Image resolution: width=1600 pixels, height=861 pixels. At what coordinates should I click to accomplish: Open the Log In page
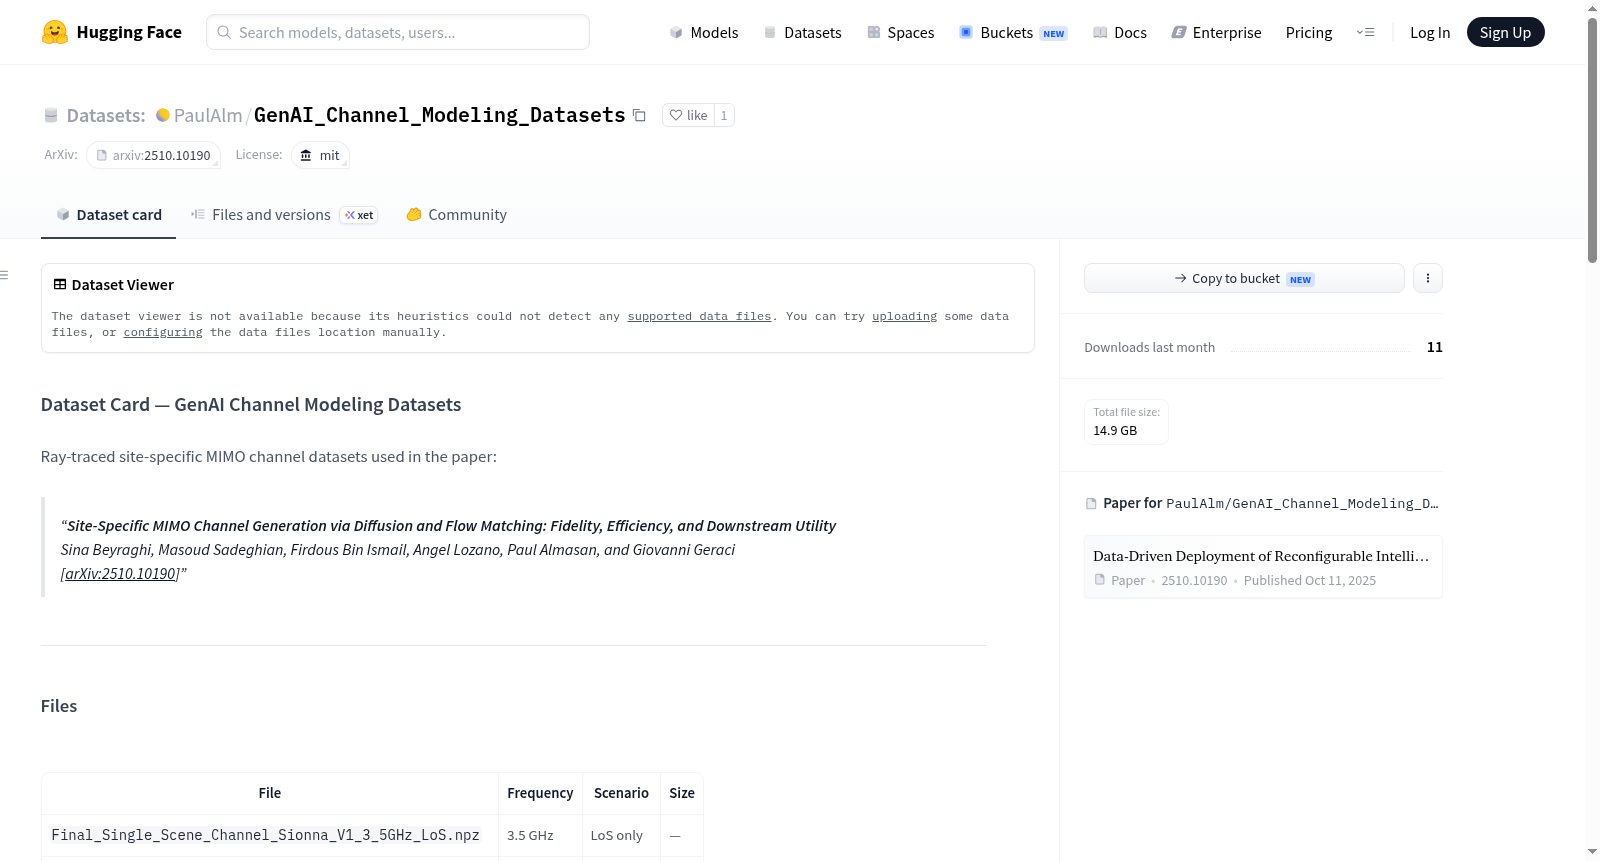pos(1430,32)
